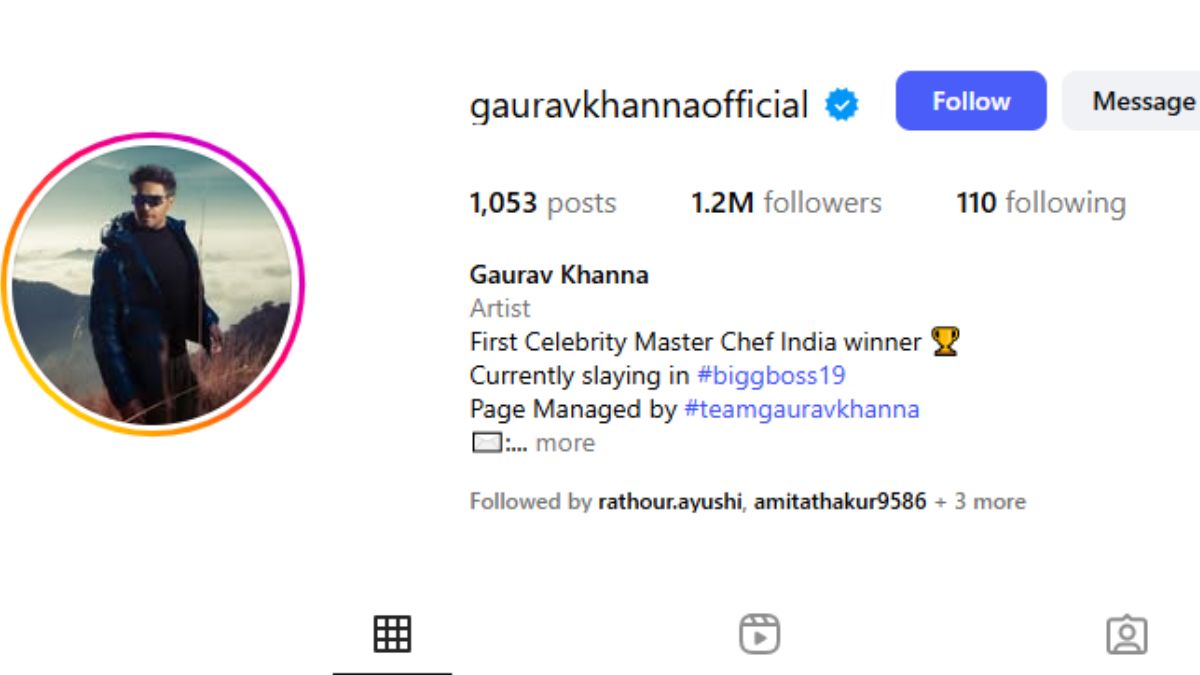The width and height of the screenshot is (1200, 675).
Task: Click the 1,053 posts count
Action: 543,203
